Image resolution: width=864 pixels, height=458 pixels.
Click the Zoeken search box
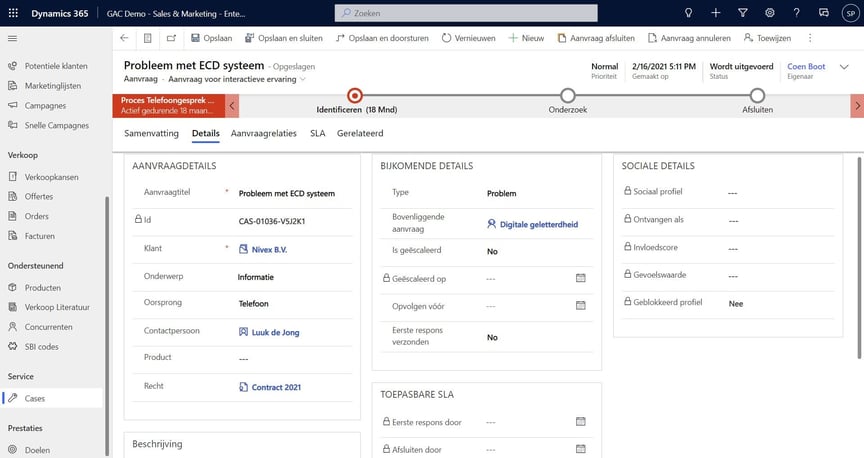466,13
